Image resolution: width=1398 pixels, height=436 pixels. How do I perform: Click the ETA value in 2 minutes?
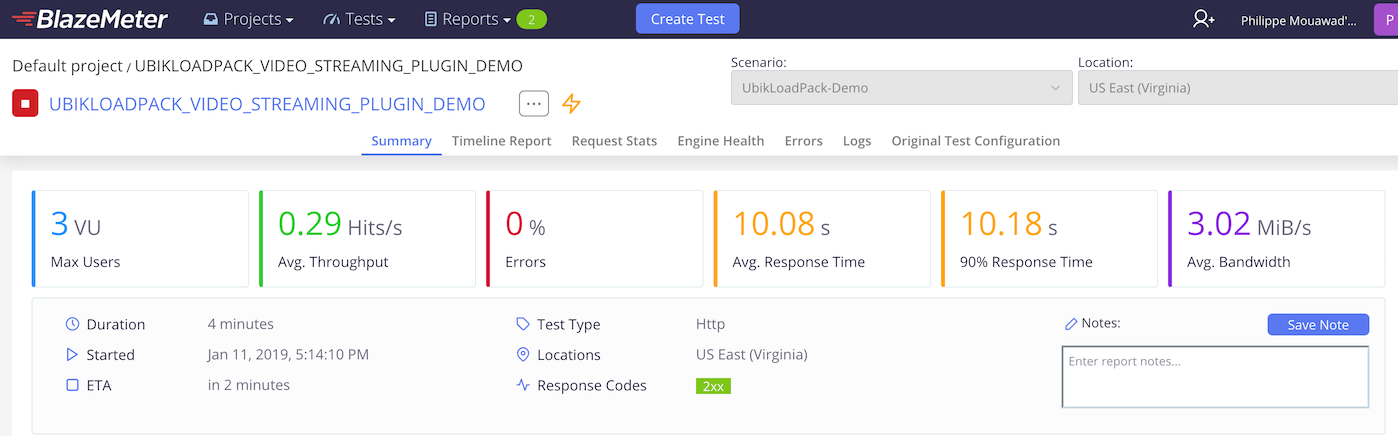tap(249, 385)
